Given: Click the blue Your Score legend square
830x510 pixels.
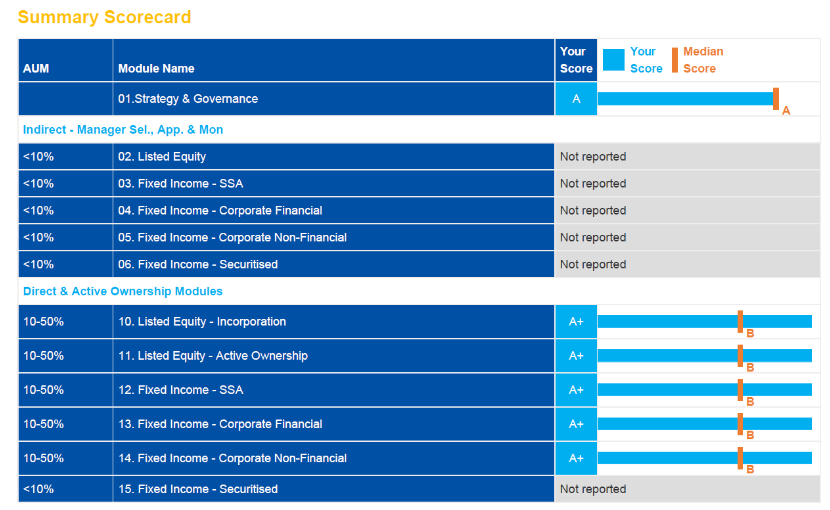Looking at the screenshot, I should (613, 60).
